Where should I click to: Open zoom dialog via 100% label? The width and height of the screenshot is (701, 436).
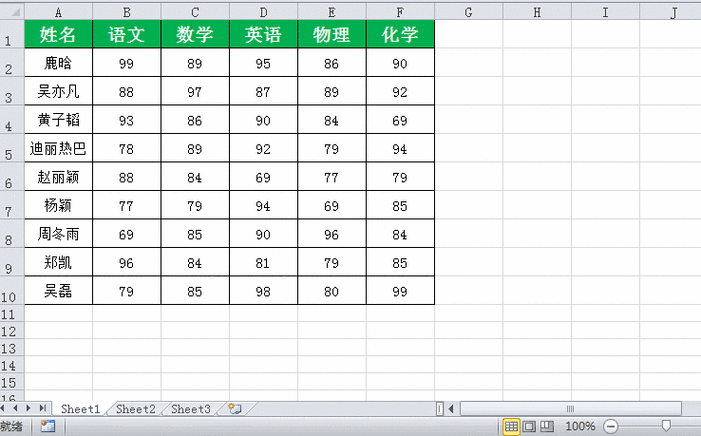(580, 427)
